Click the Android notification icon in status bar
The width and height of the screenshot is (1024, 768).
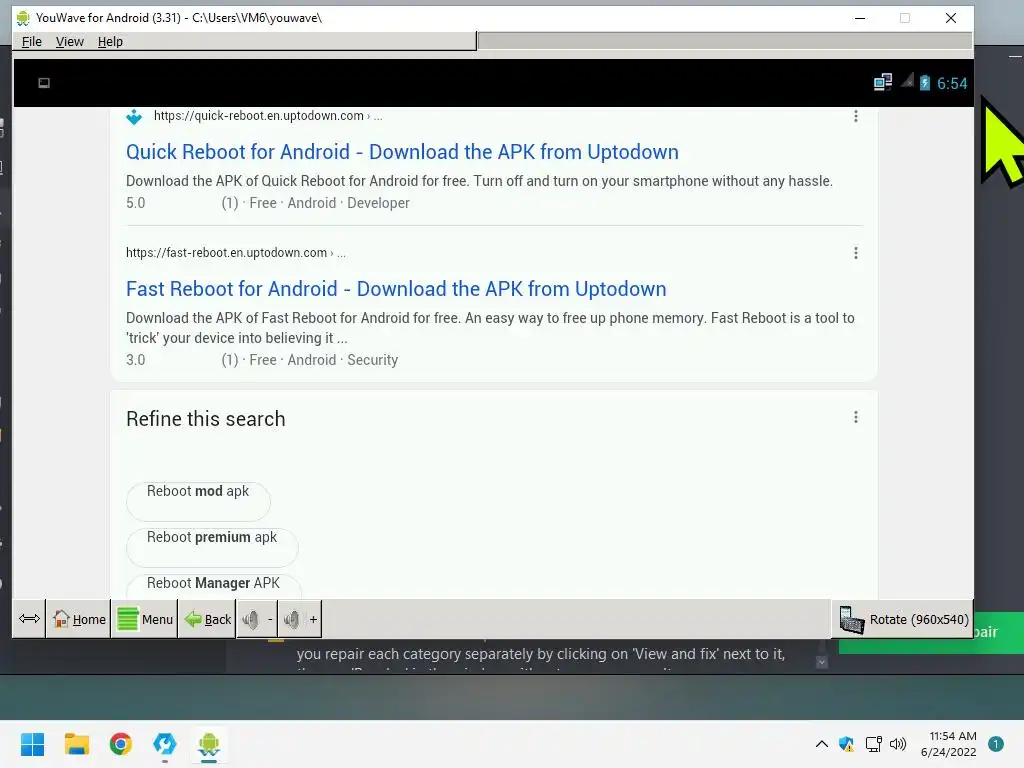[44, 83]
